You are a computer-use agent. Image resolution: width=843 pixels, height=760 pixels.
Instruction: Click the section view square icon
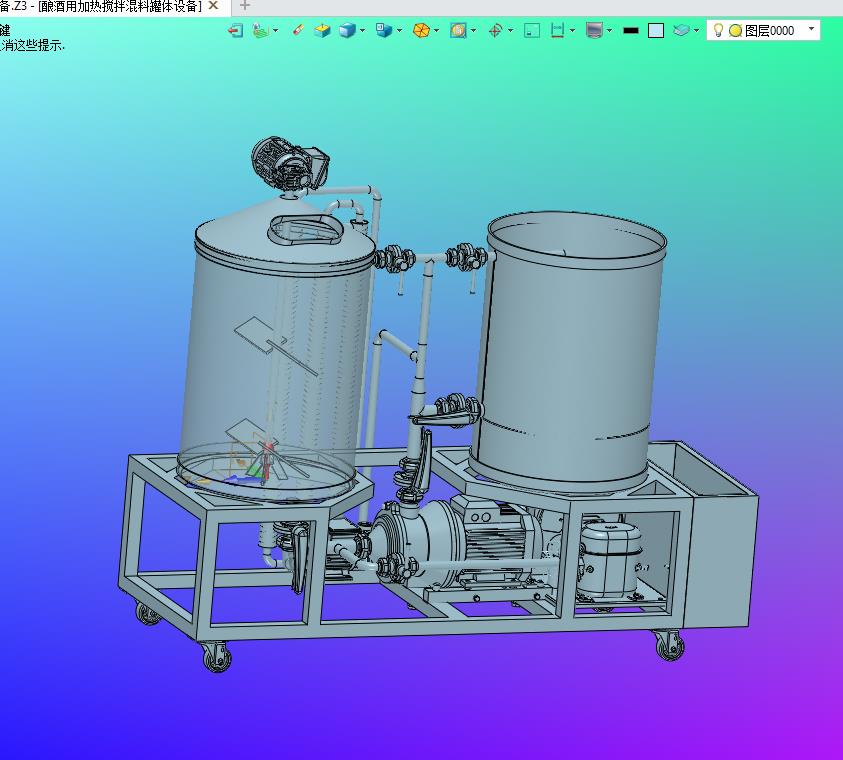point(458,30)
